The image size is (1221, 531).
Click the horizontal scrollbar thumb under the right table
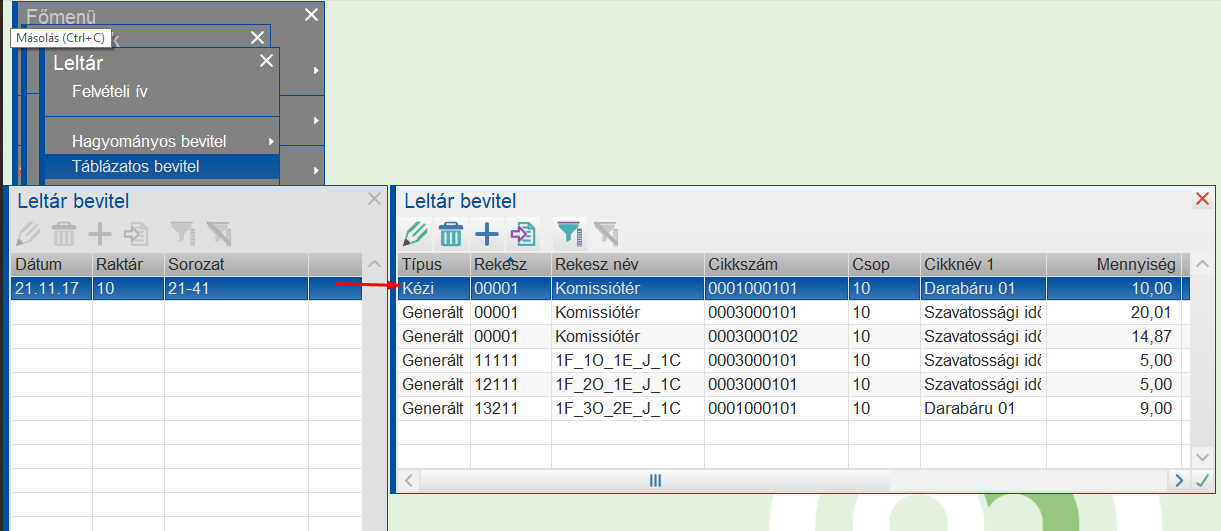(655, 481)
